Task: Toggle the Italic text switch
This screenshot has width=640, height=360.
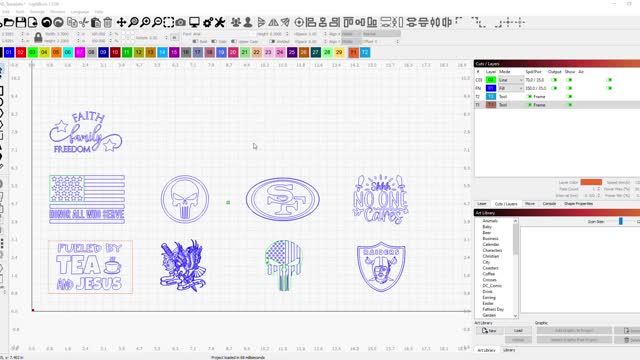Action: click(x=214, y=42)
